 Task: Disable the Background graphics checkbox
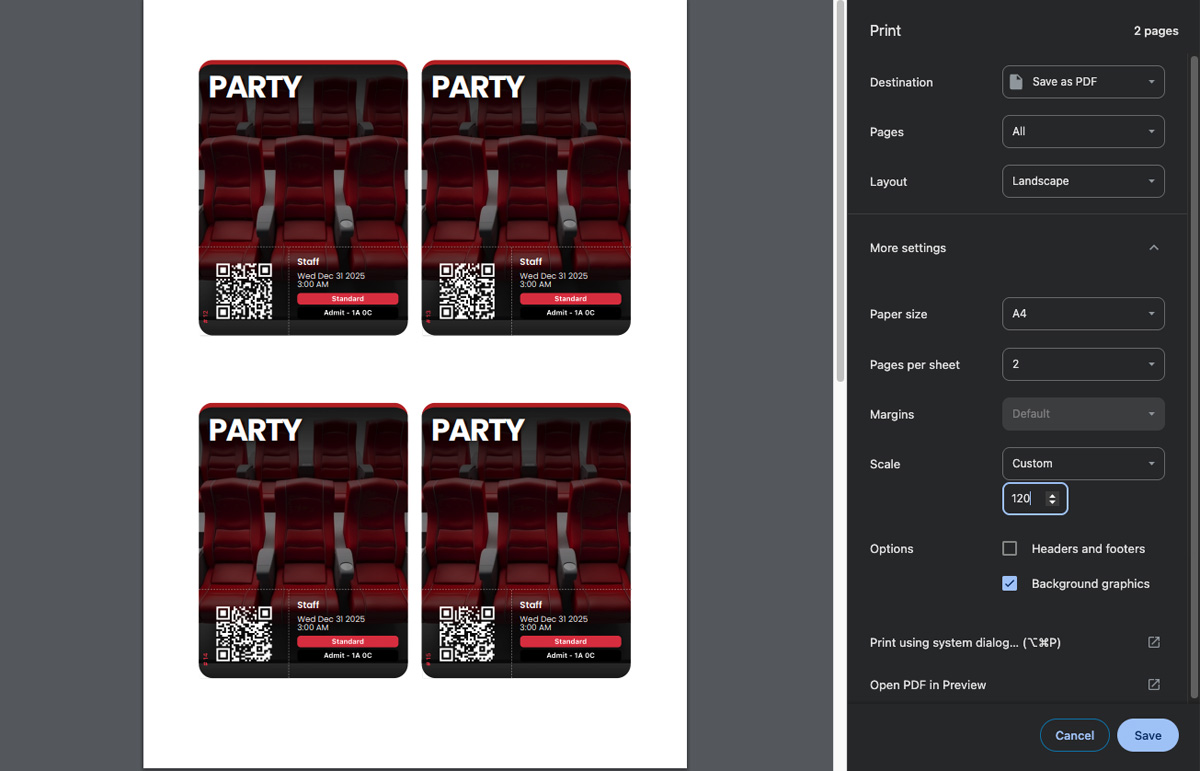(1009, 583)
